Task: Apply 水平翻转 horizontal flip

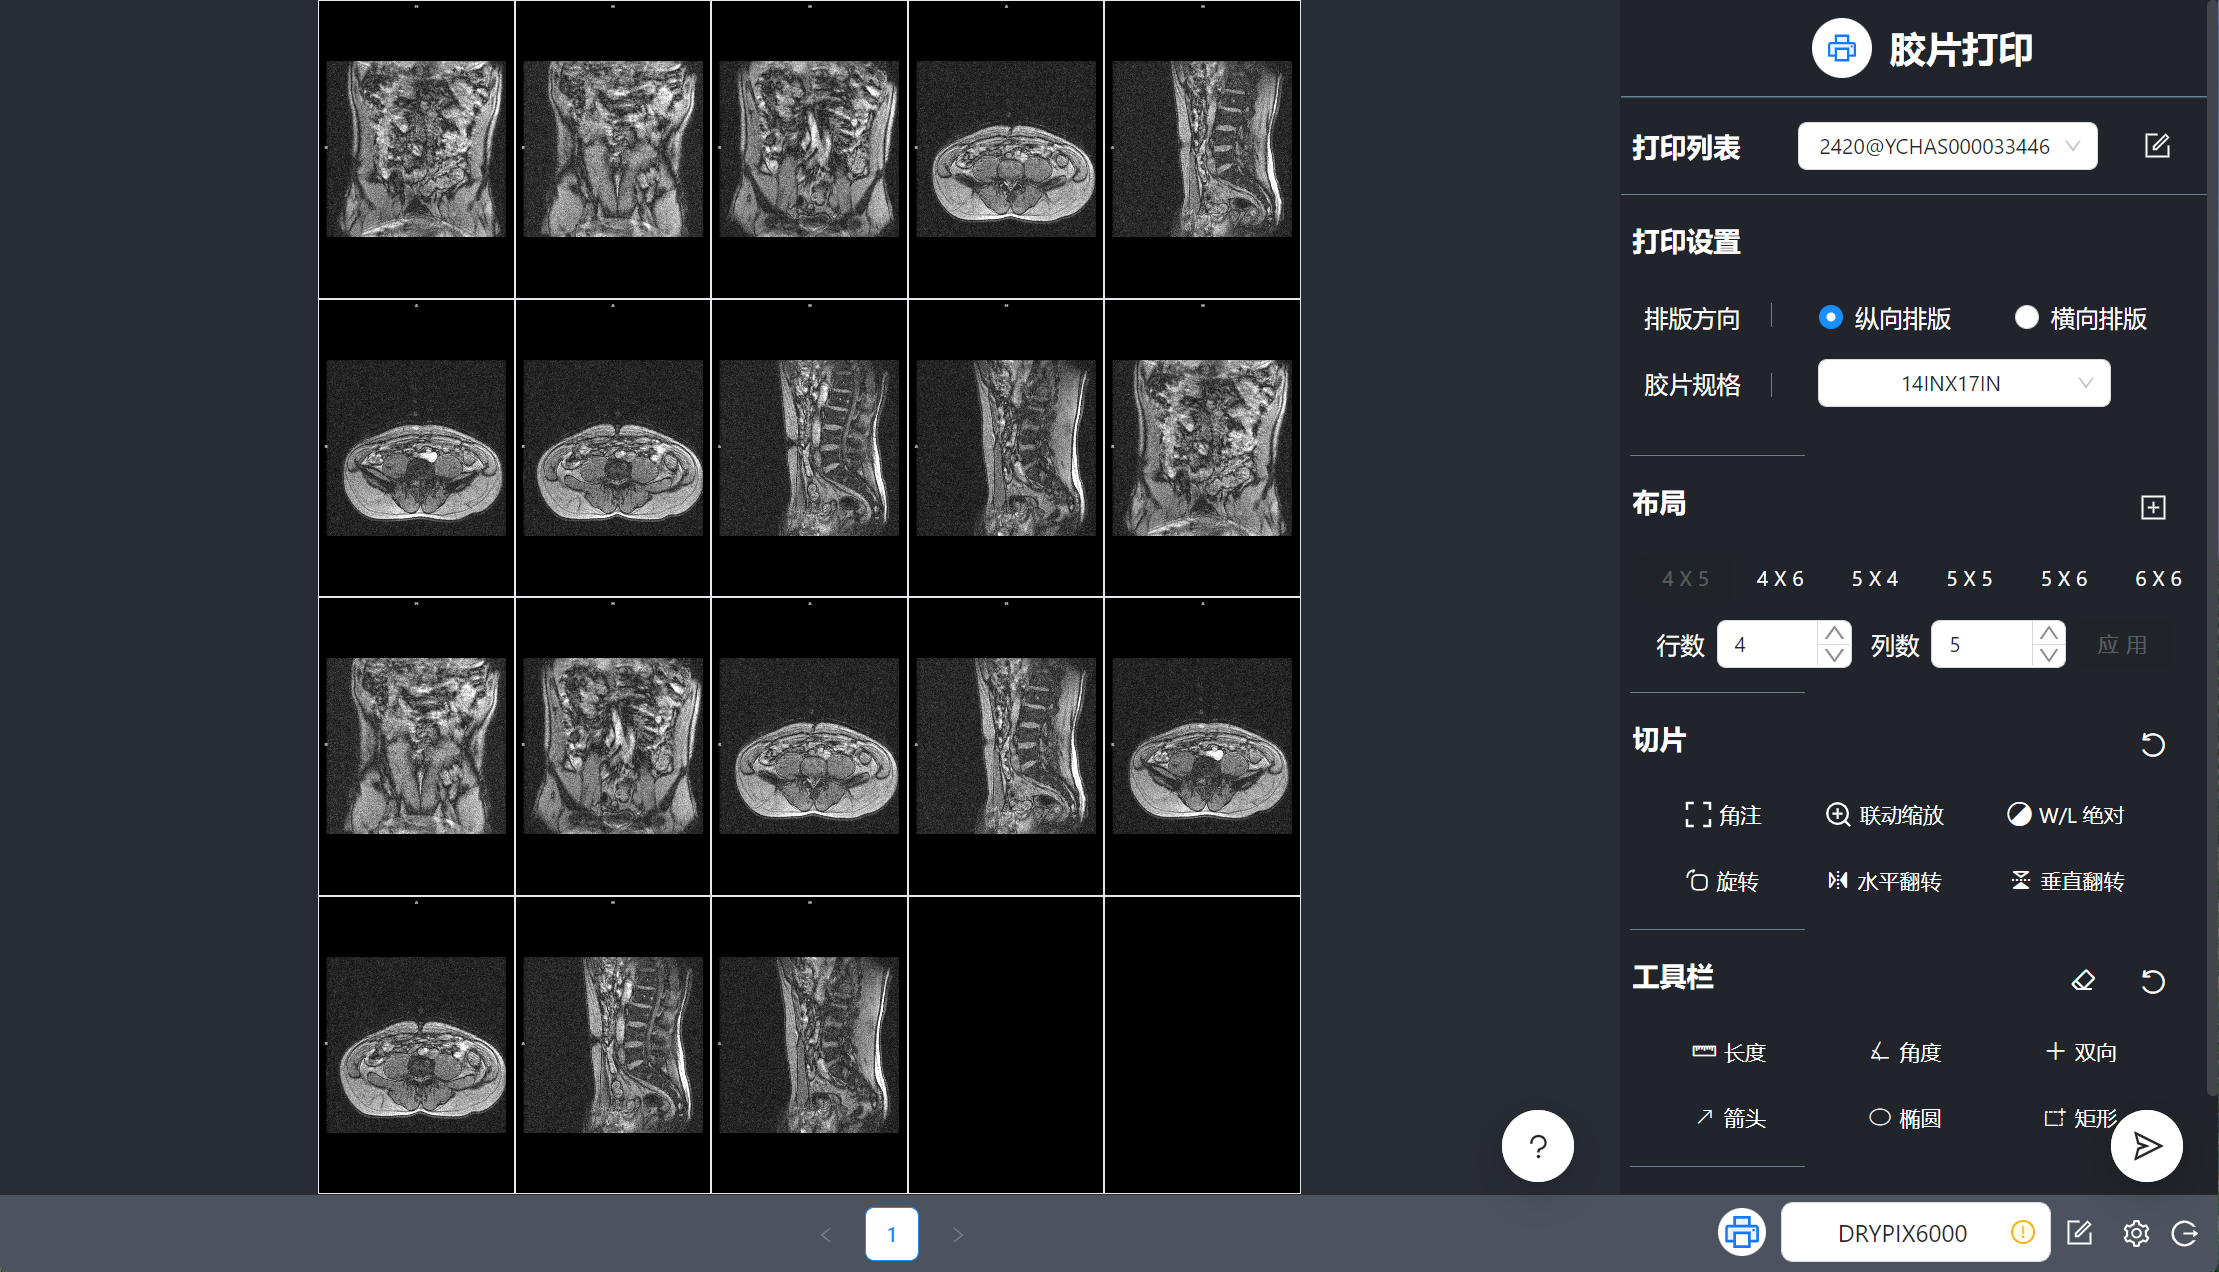Action: pyautogui.click(x=1884, y=881)
